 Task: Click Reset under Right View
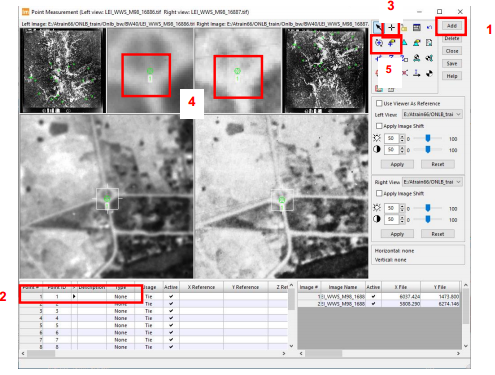(x=438, y=234)
